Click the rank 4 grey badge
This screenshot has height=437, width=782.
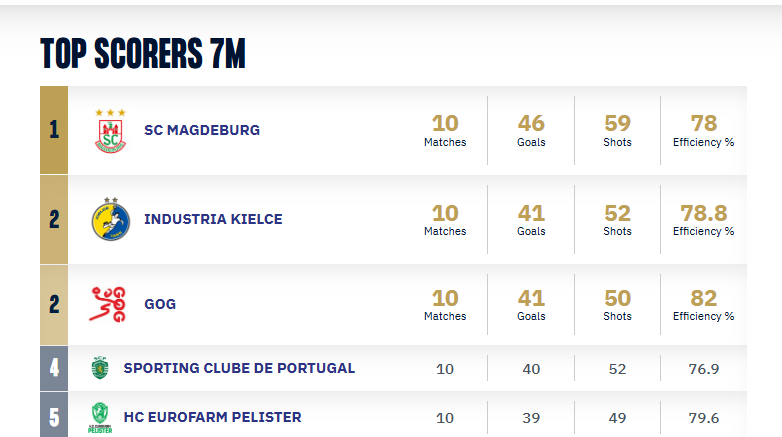tap(54, 368)
